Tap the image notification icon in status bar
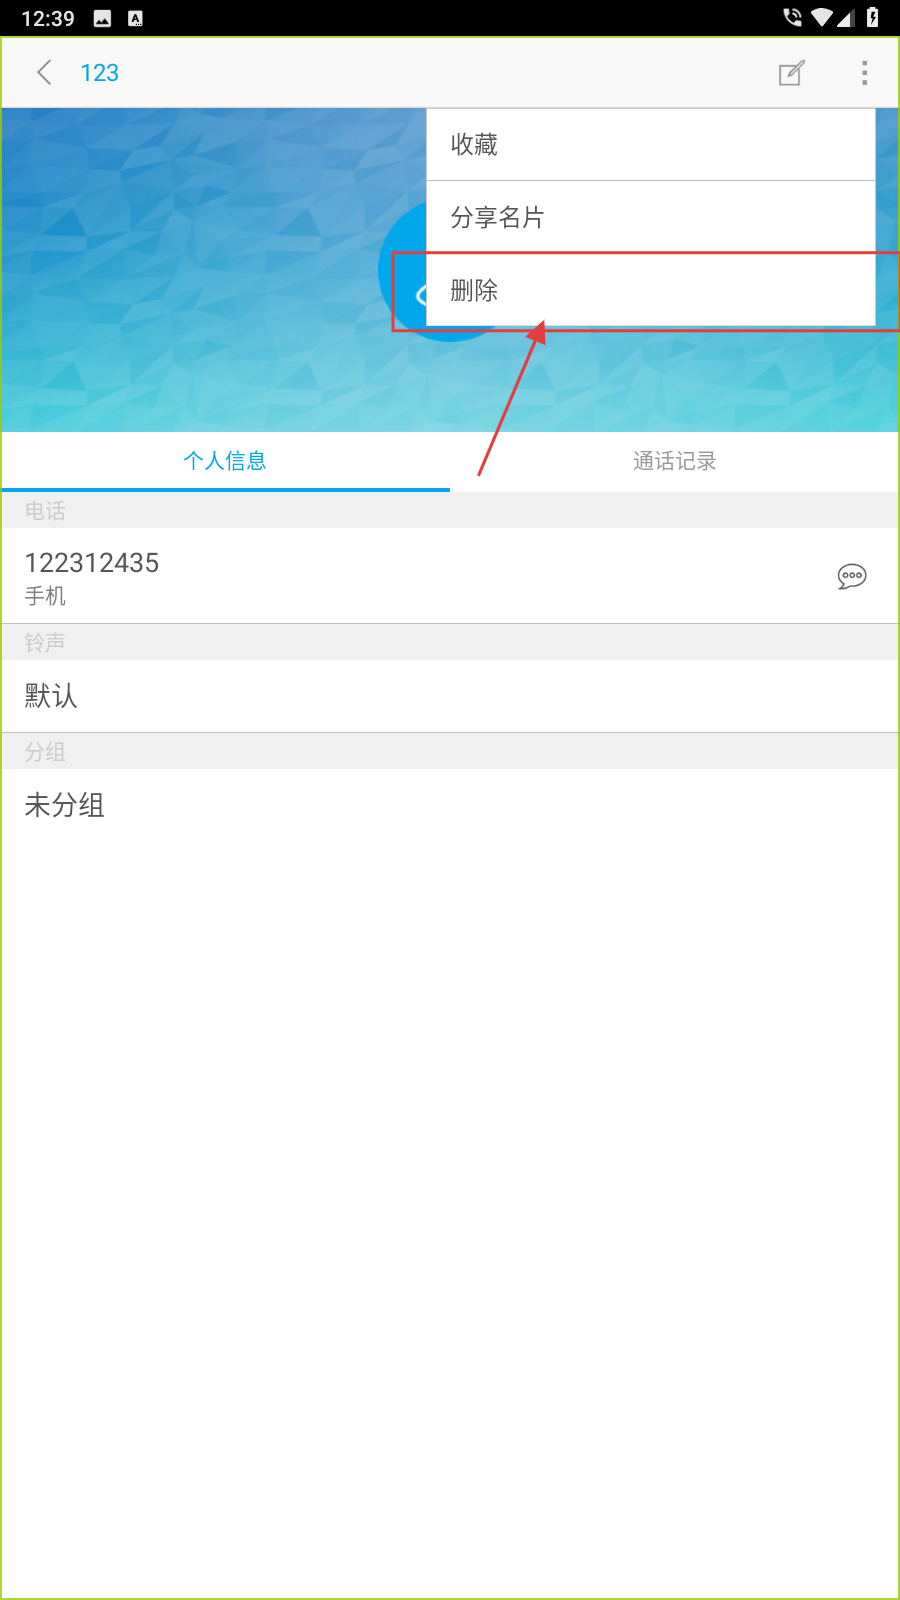This screenshot has height=1600, width=900. pos(102,18)
